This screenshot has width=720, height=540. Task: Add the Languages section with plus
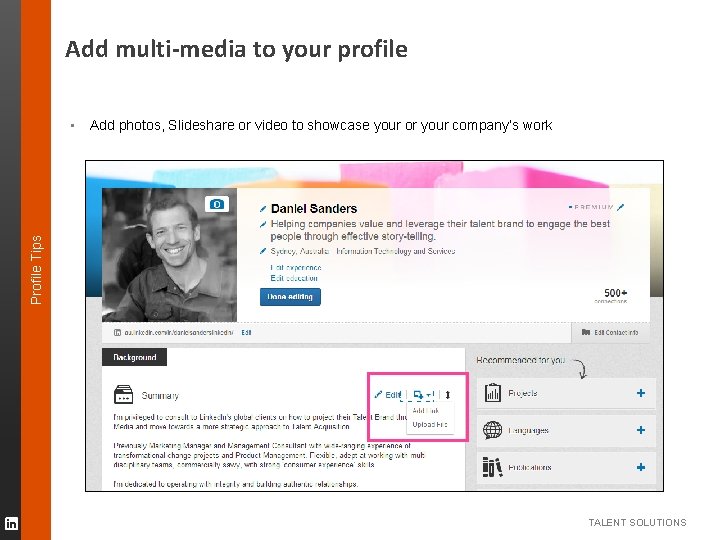click(x=641, y=430)
